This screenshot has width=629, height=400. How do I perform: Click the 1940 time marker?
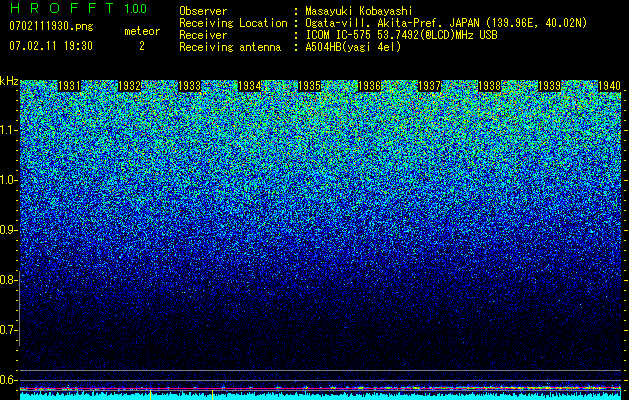610,86
